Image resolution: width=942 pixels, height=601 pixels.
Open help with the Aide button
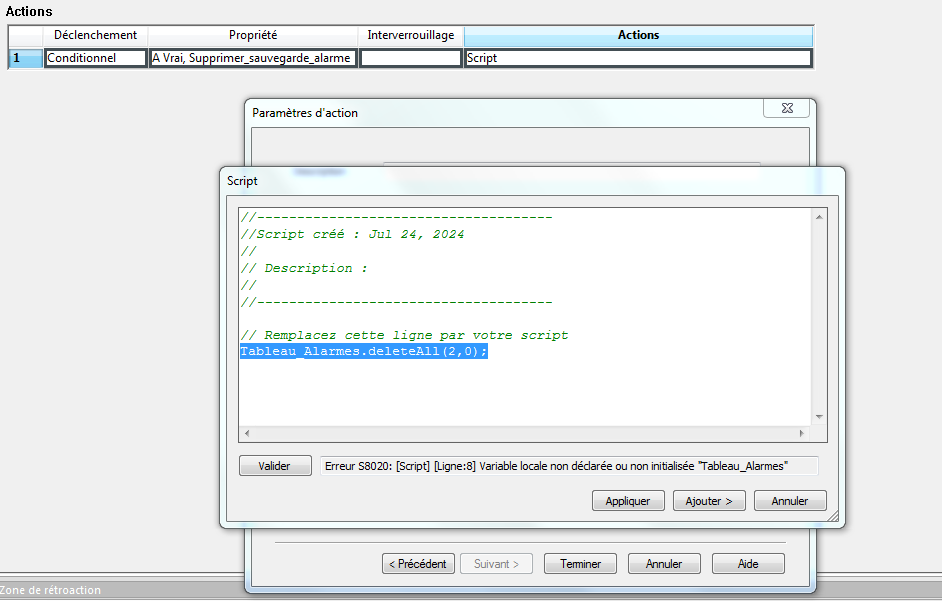pos(748,564)
